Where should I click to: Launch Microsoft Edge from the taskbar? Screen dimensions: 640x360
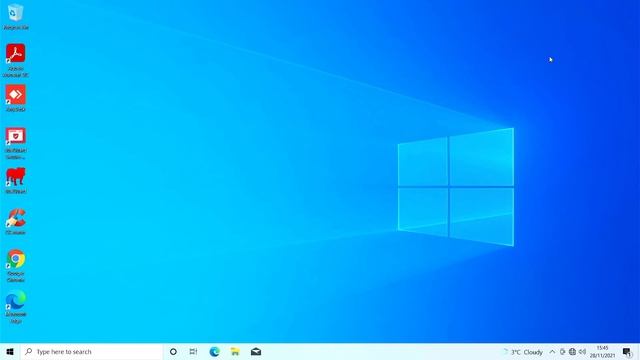point(214,351)
